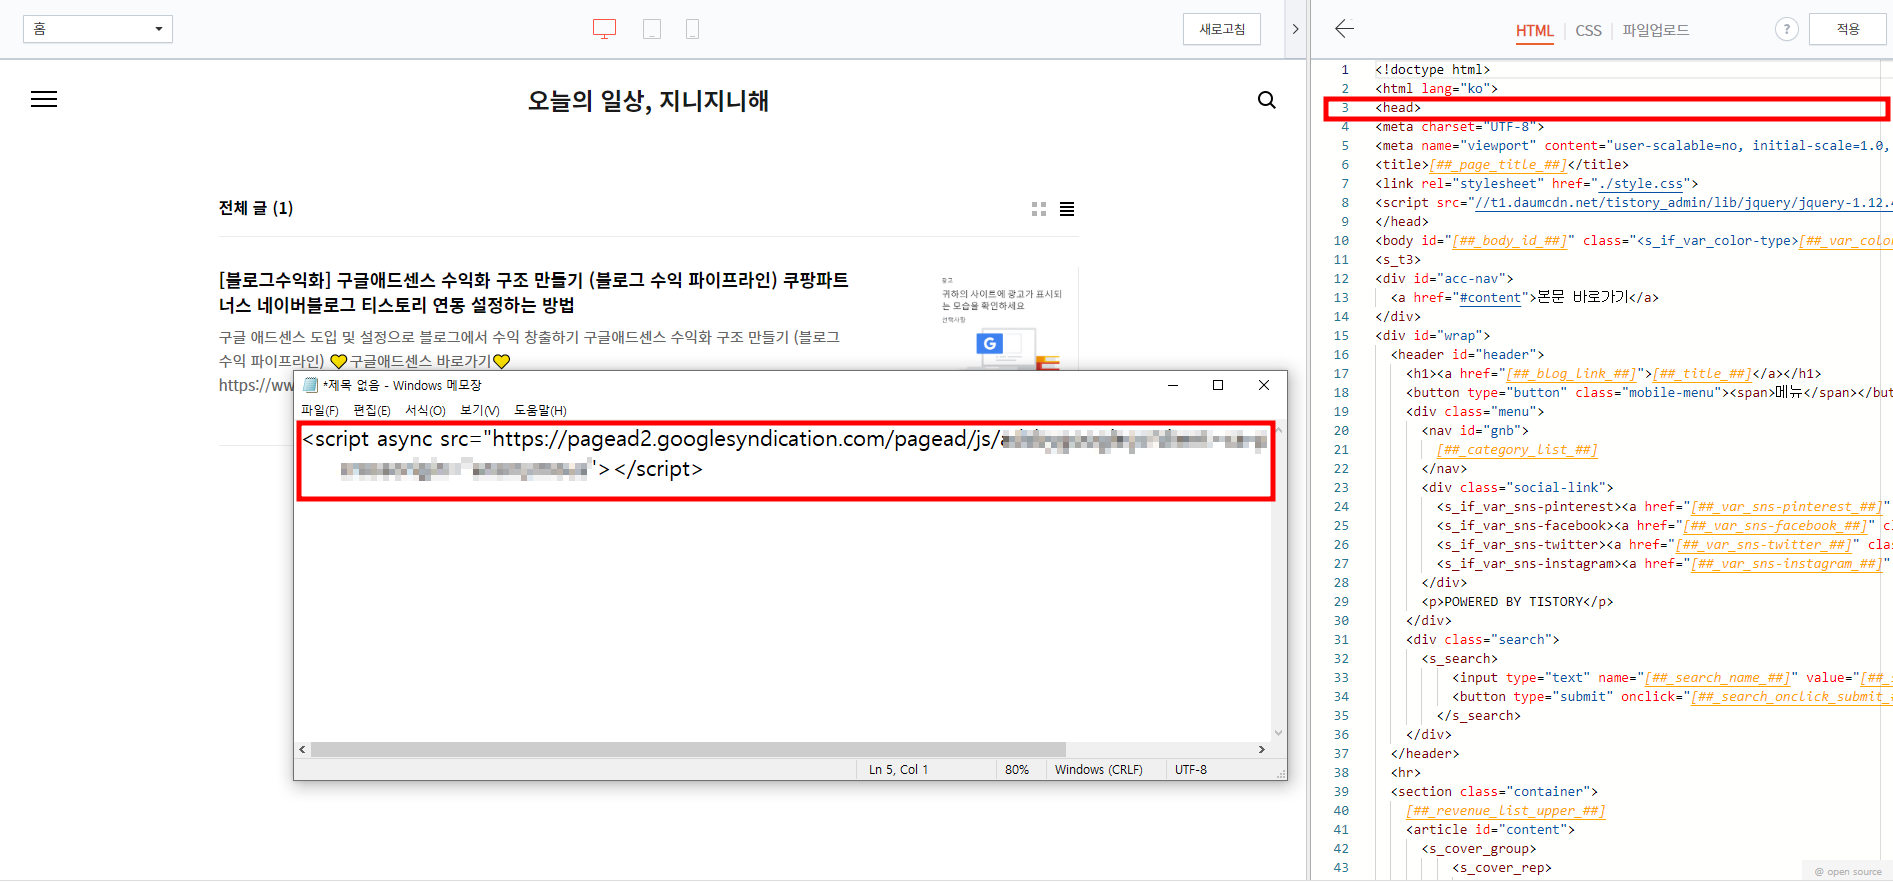The image size is (1893, 883).
Task: Click code line 3 <head> tag
Action: [1398, 108]
